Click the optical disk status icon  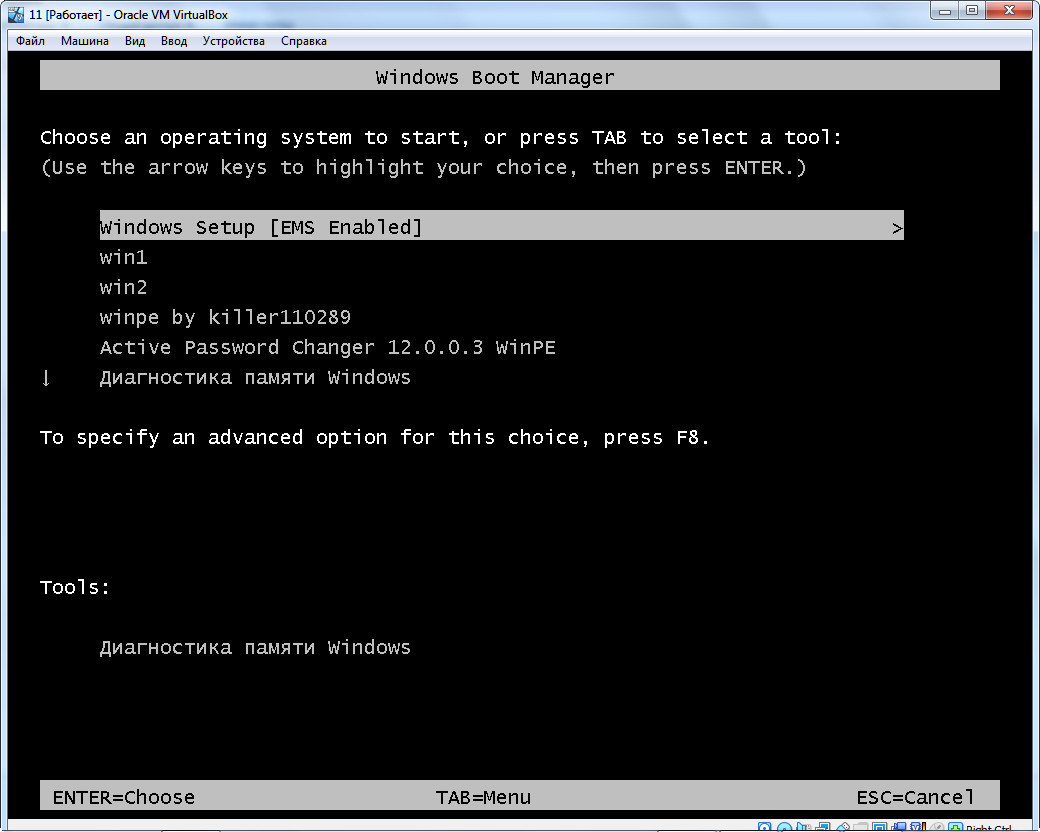point(785,828)
